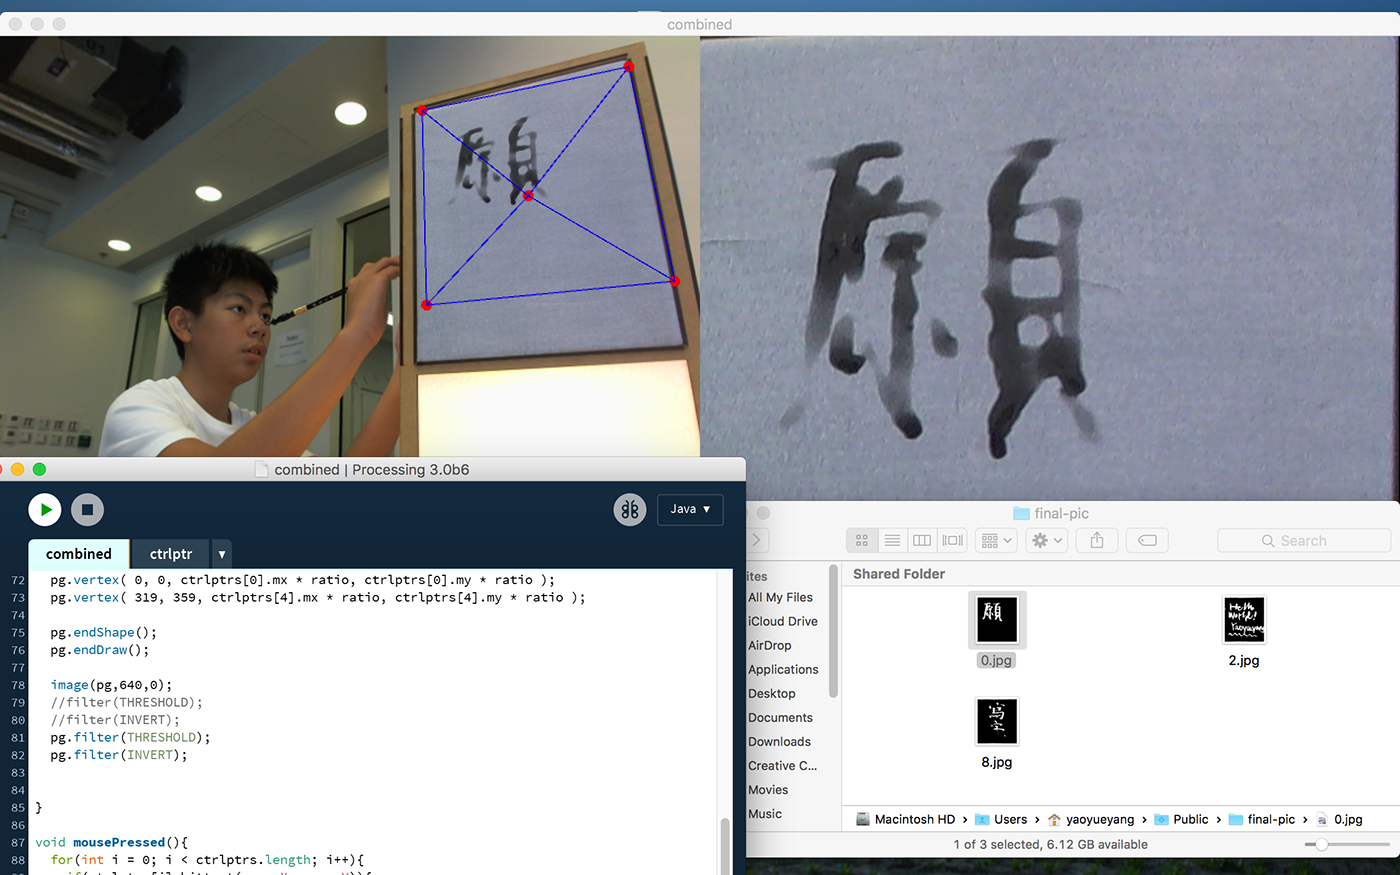The width and height of the screenshot is (1400, 875).
Task: Click the Processing code editor vertical scrollbar
Action: click(x=725, y=845)
